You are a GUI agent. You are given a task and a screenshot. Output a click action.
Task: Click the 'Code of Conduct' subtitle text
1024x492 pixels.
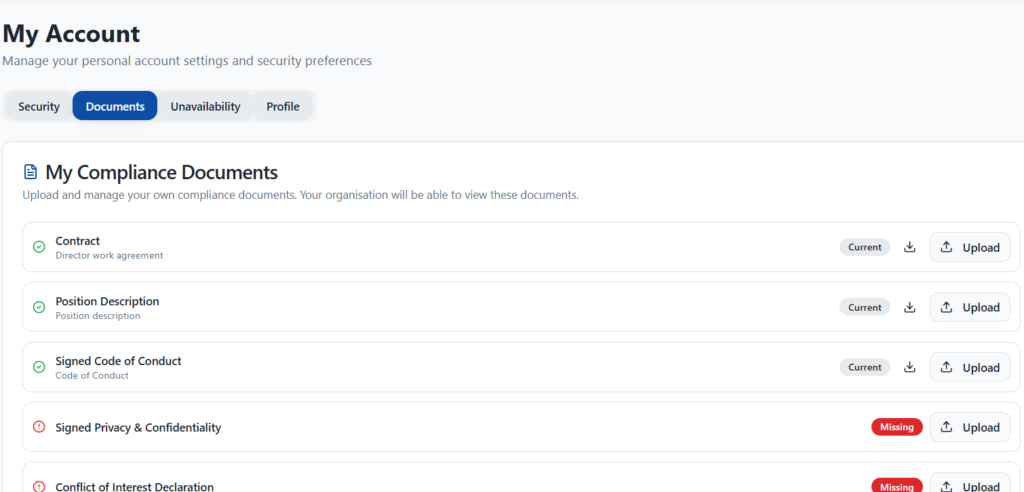point(92,376)
